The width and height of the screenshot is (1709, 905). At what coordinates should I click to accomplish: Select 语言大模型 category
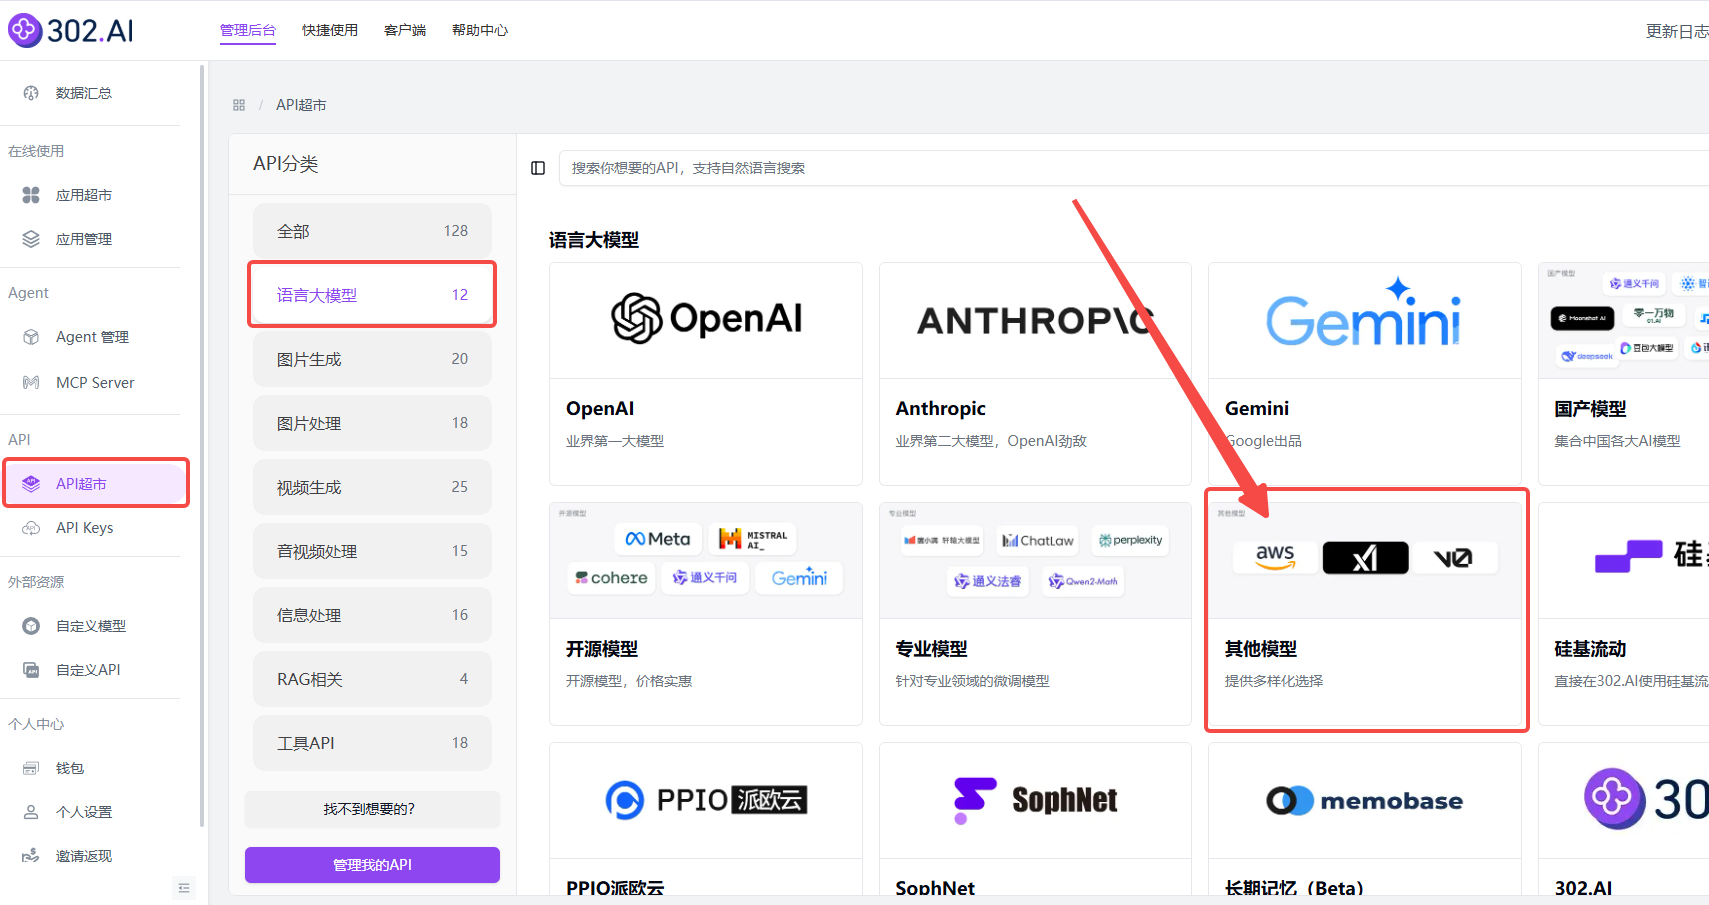pyautogui.click(x=372, y=295)
